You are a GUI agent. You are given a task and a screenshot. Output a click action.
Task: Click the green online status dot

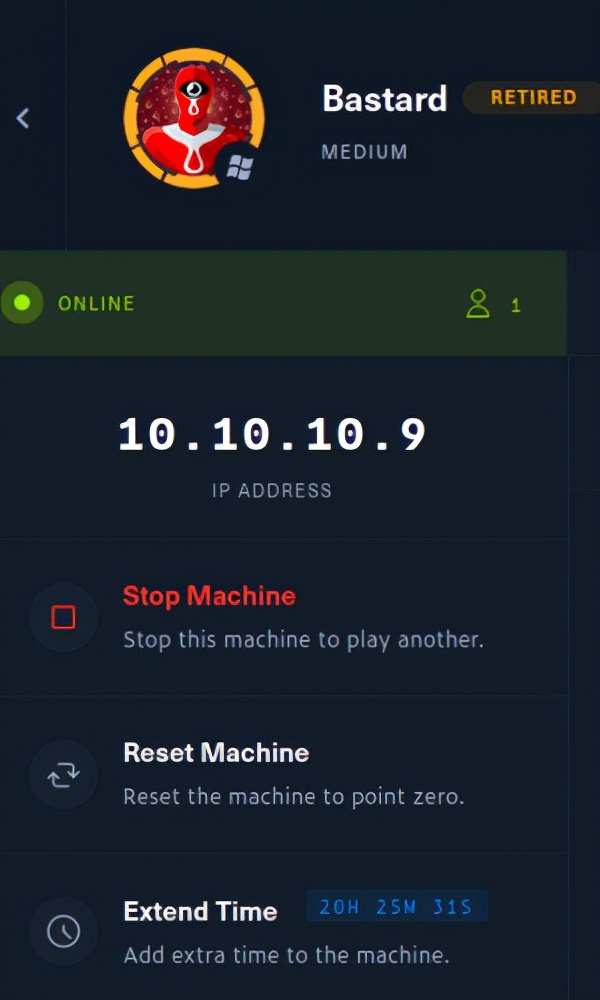tap(22, 303)
